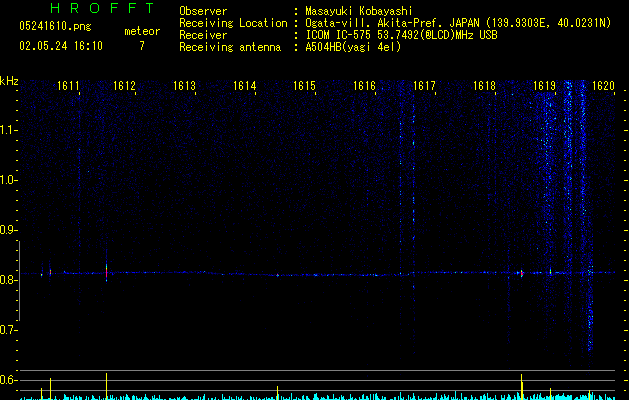The height and width of the screenshot is (400, 629).
Task: Click the red meteor echo before 1619
Action: pyautogui.click(x=521, y=273)
